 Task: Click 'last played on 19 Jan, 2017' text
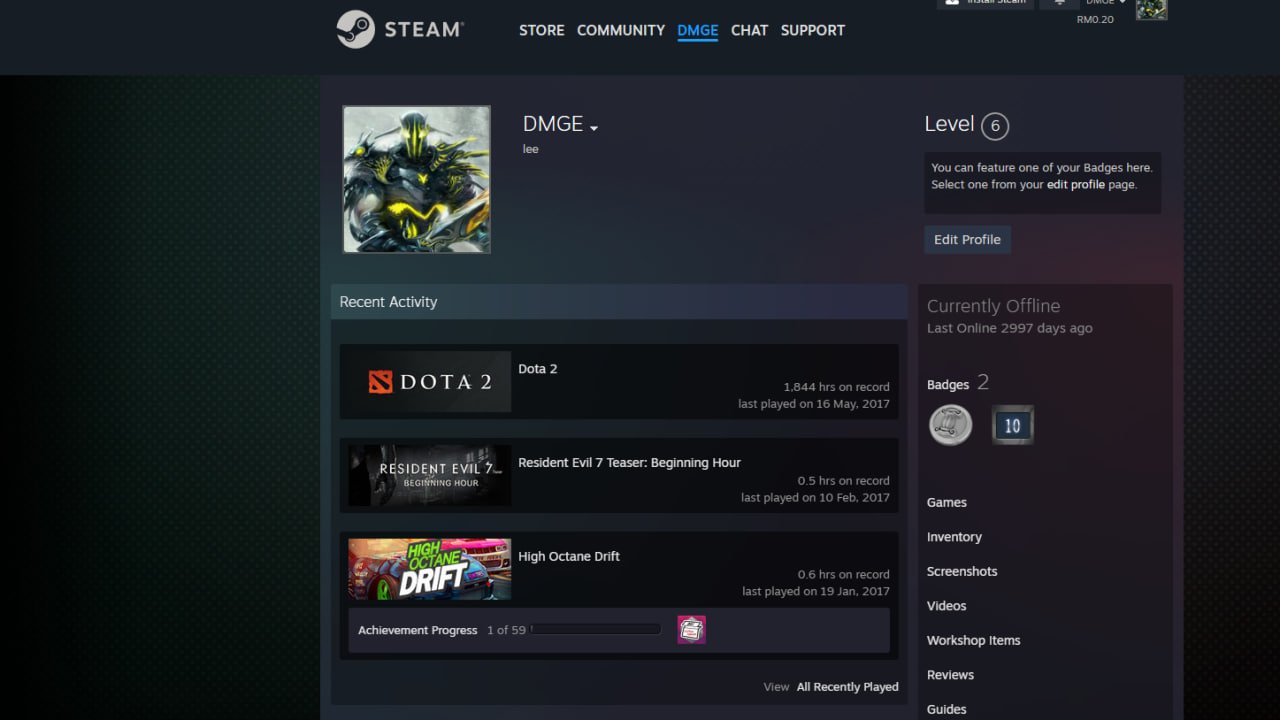point(816,592)
